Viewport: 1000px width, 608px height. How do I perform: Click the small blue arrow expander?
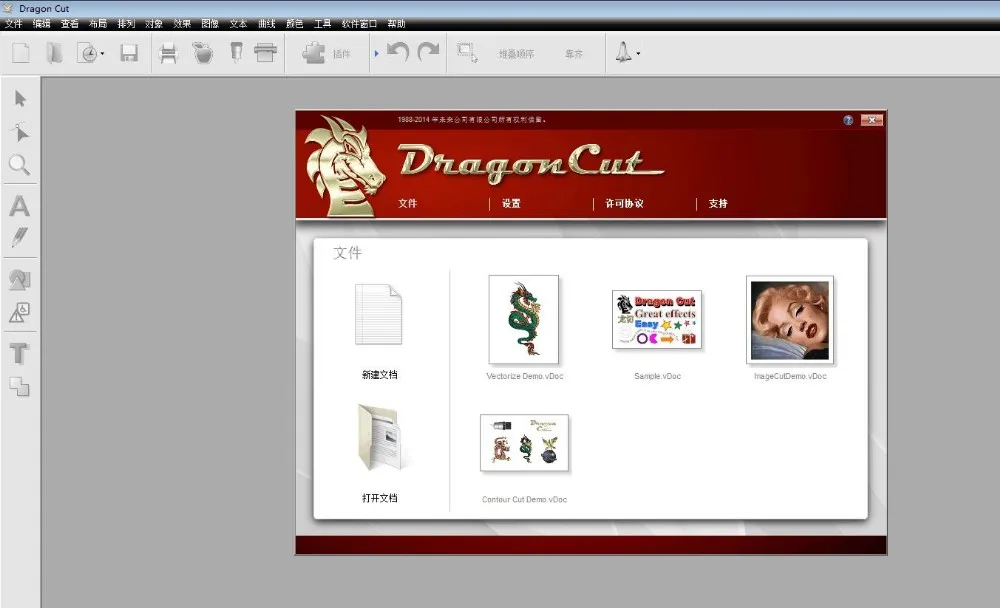pos(376,54)
